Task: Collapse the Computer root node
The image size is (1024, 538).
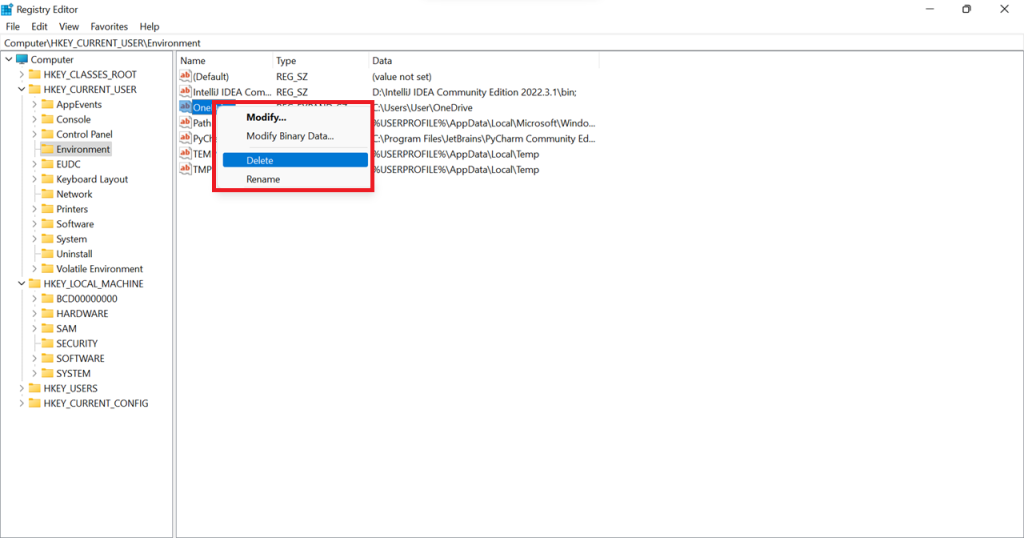Action: click(8, 59)
